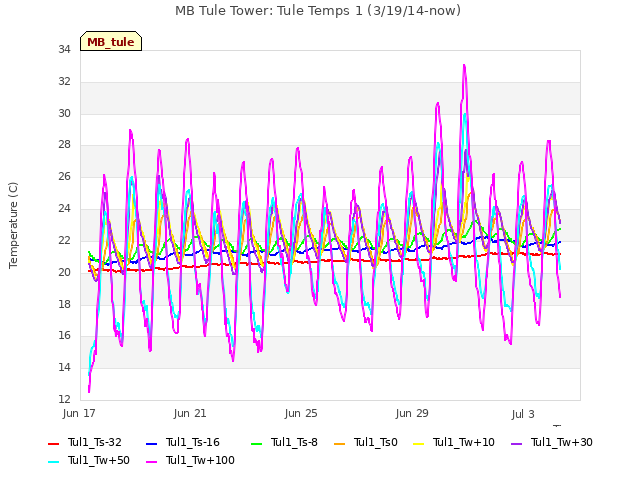This screenshot has width=640, height=480.
Task: Click the 18 y-axis tick label
Action: 64,304
